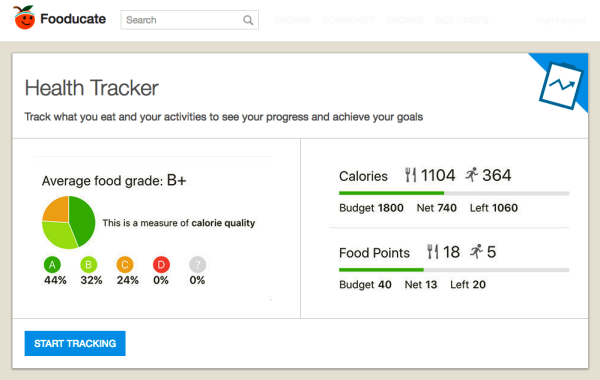Click the search magnifier icon
This screenshot has height=380, width=600.
[x=248, y=20]
